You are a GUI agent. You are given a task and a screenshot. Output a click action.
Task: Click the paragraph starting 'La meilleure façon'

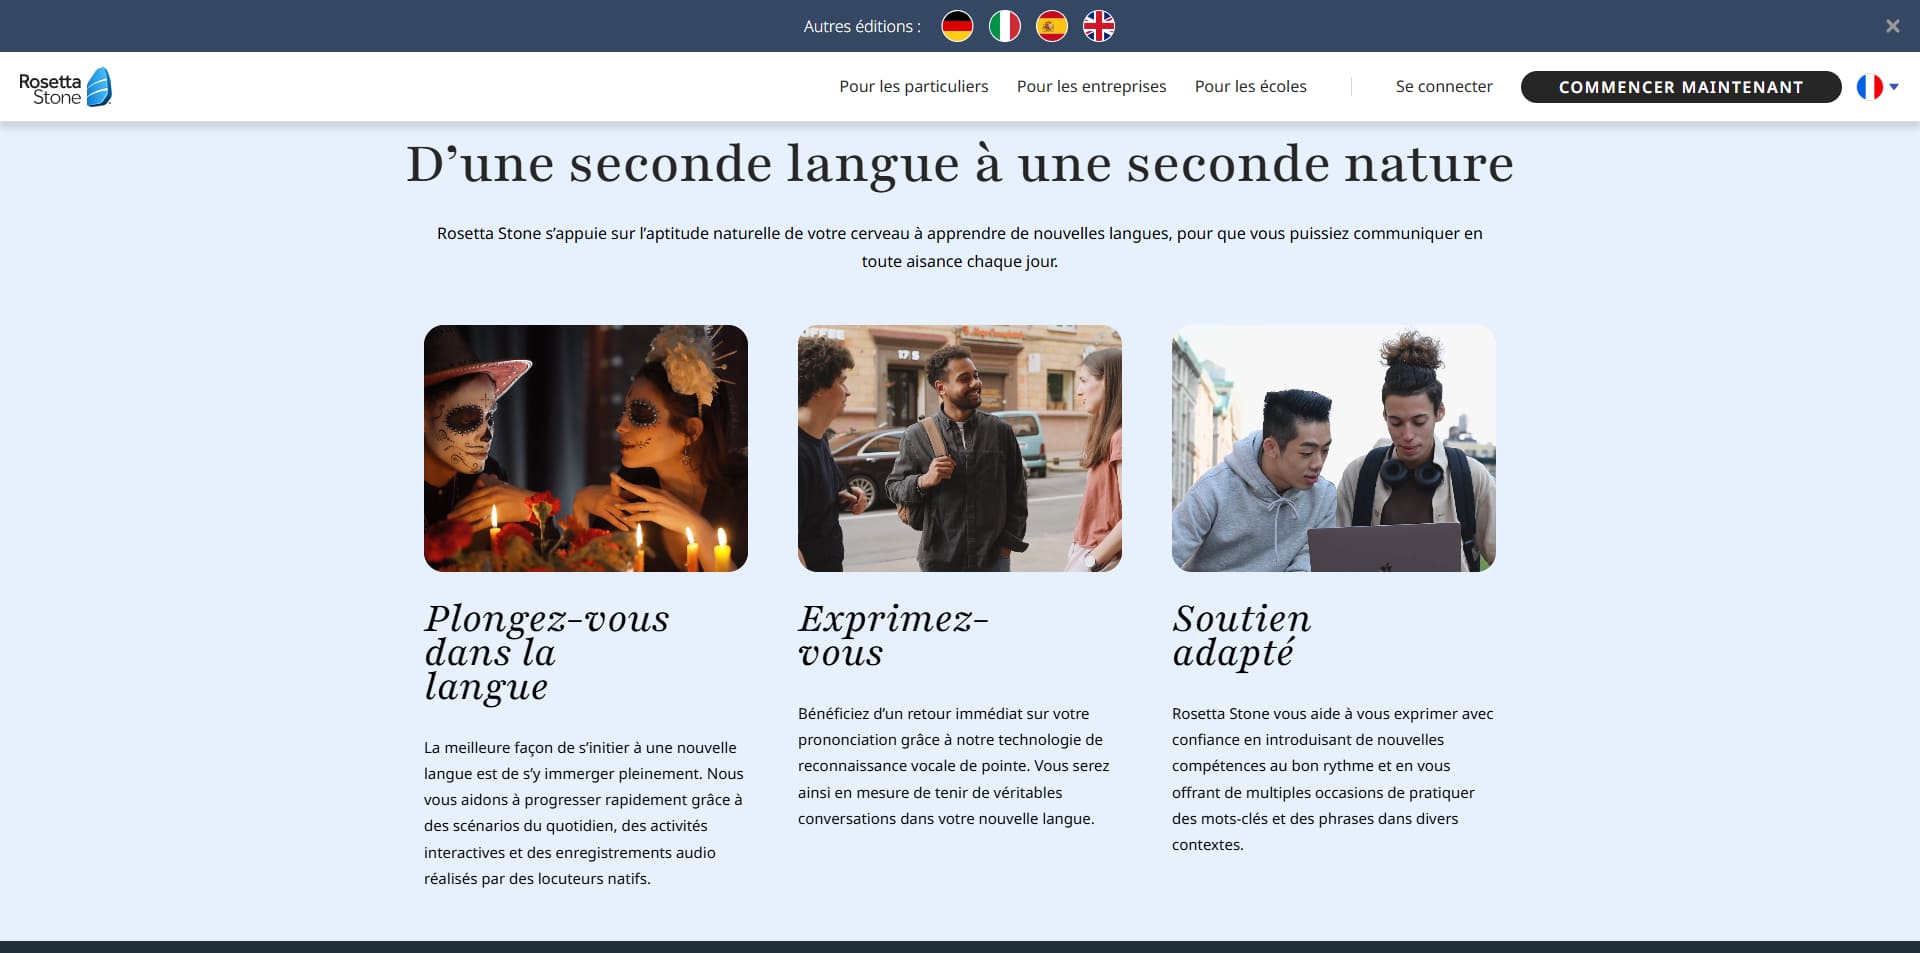pos(584,813)
